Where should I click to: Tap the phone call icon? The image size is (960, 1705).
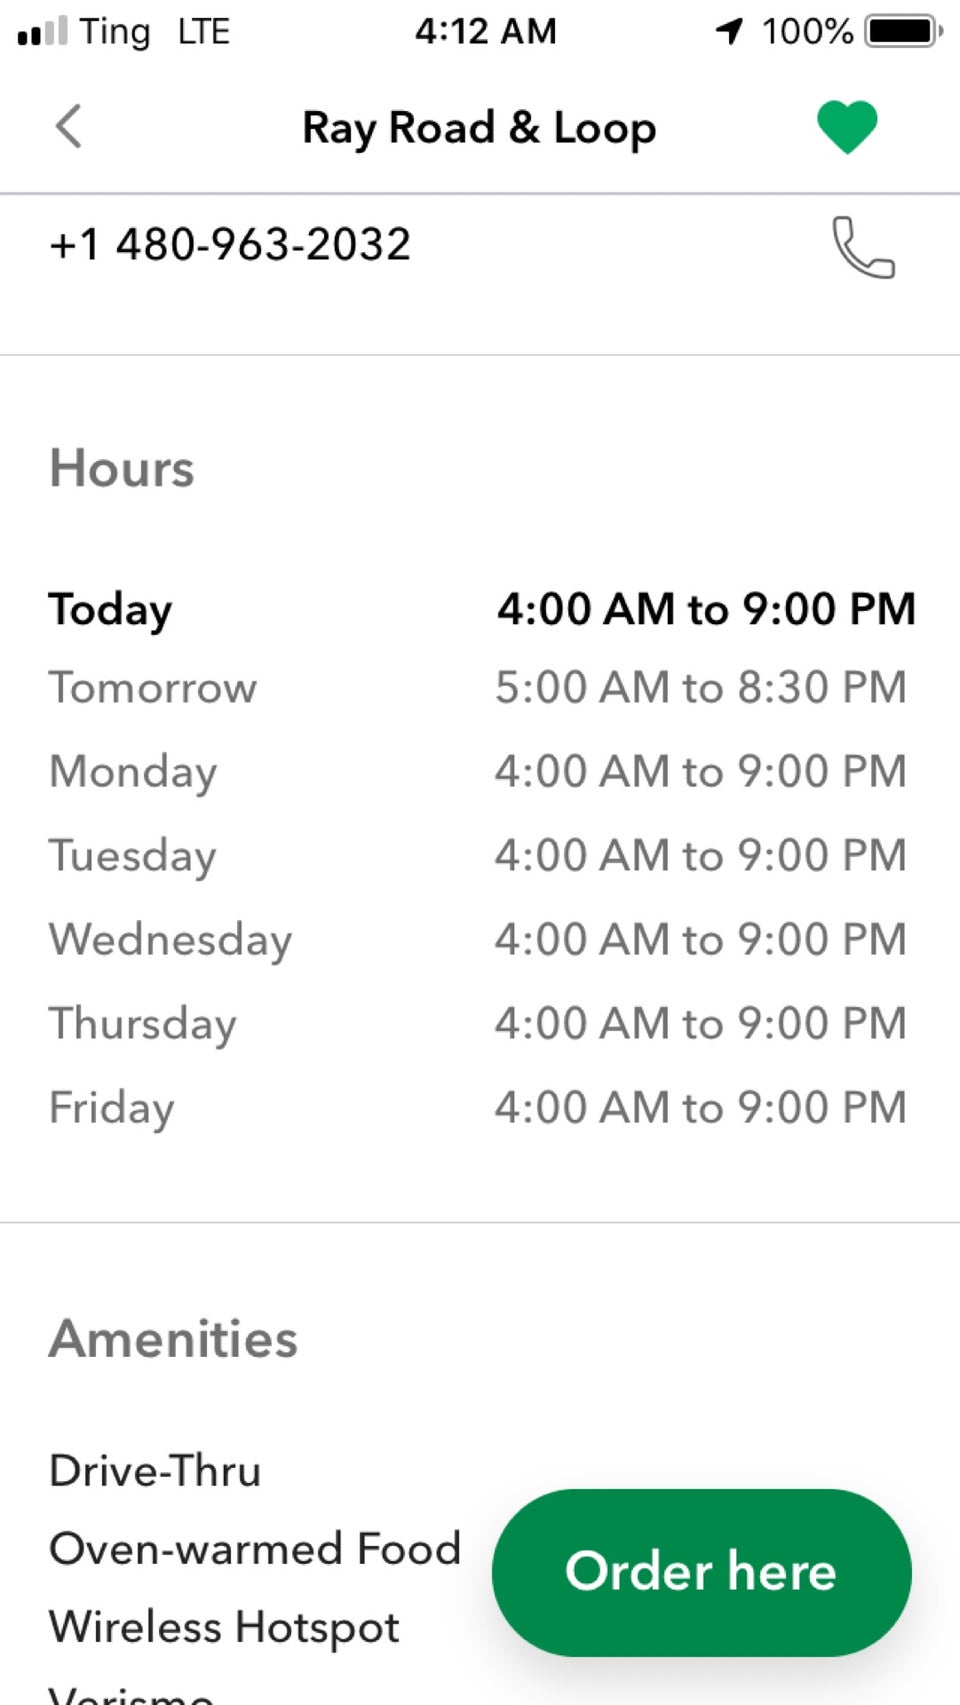[x=863, y=246]
